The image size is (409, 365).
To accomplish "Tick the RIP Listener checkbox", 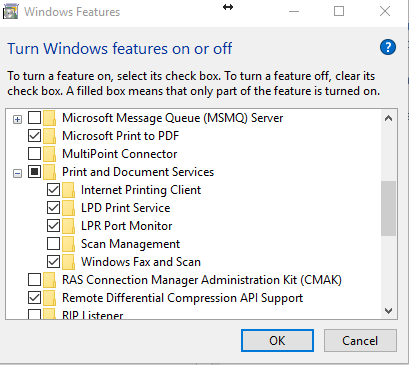I will coord(34,314).
